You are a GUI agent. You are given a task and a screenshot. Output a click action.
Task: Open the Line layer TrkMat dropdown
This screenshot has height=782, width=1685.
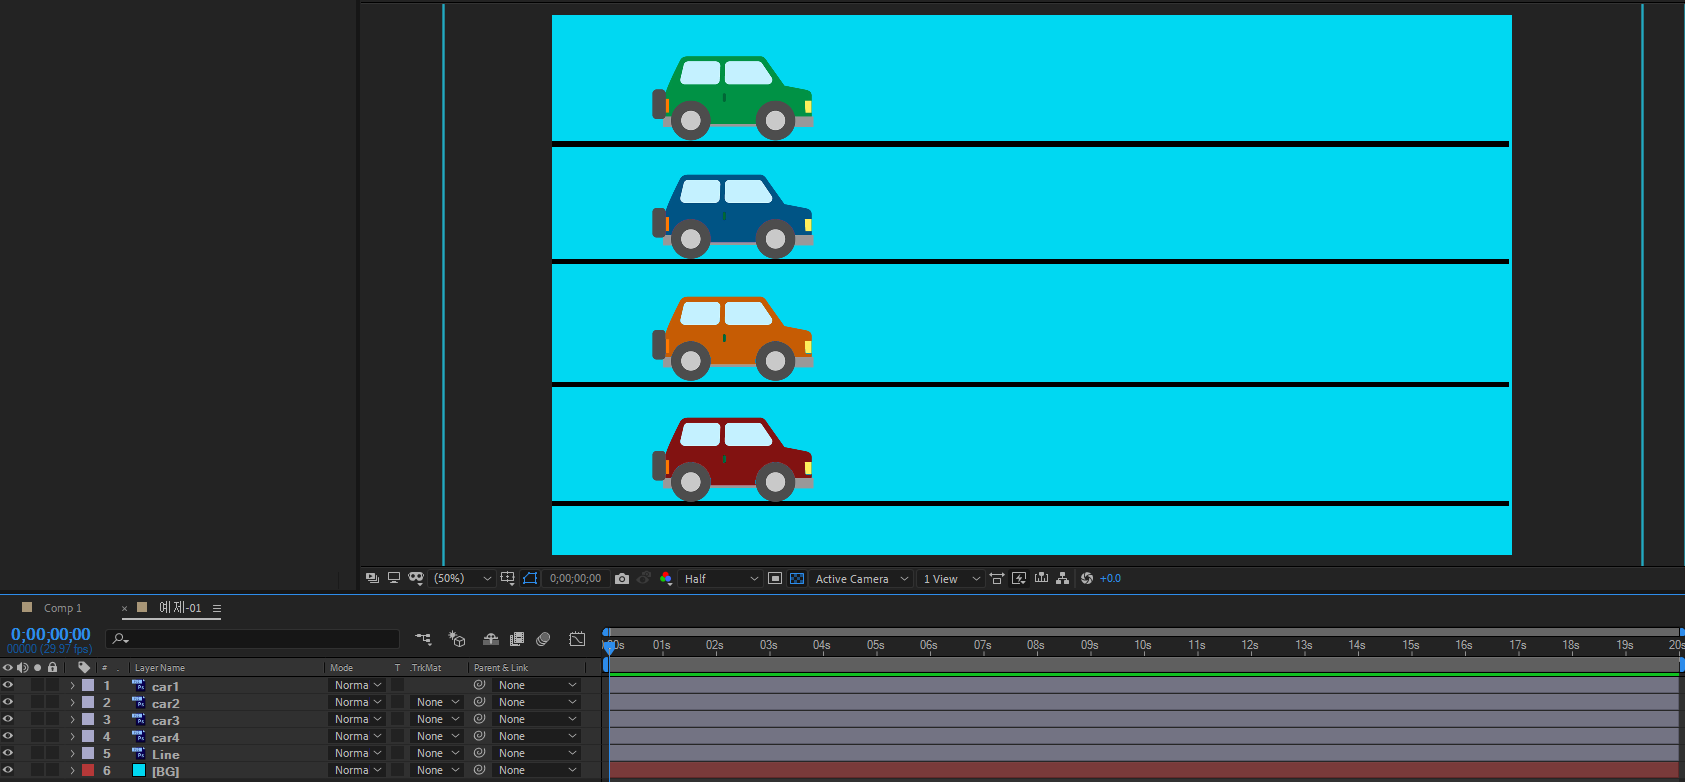tap(437, 753)
